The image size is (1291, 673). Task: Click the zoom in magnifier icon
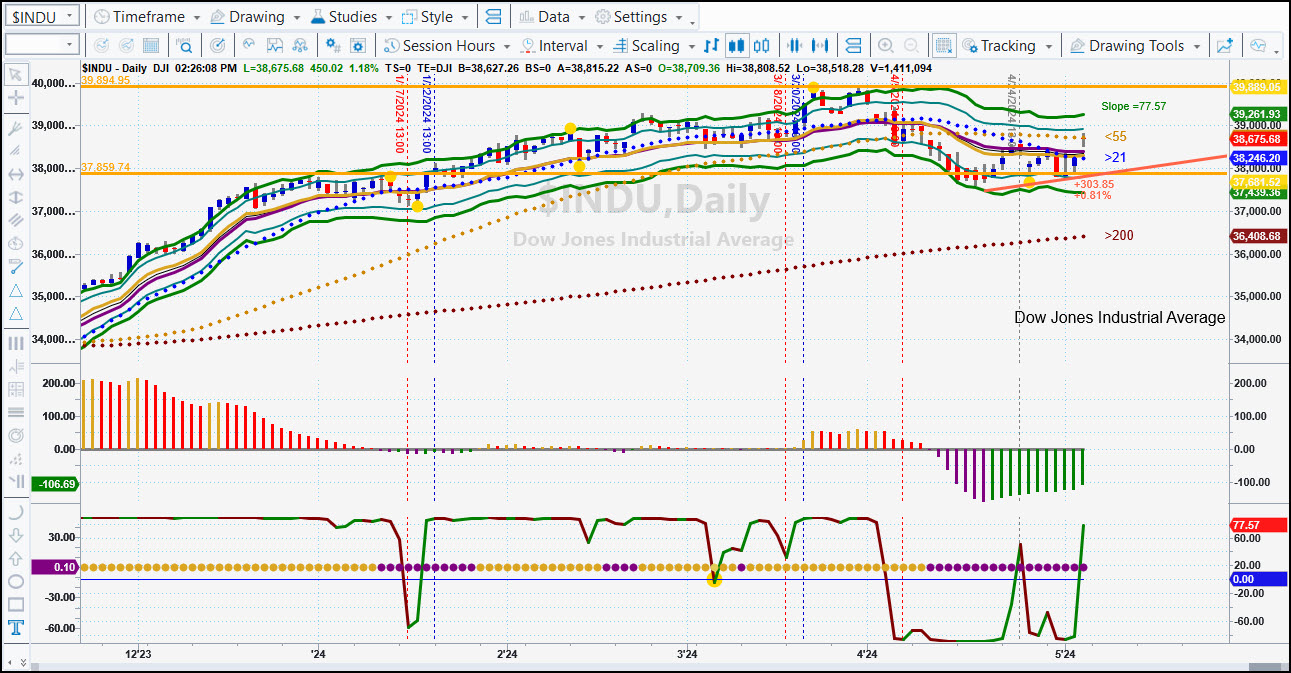[x=885, y=46]
